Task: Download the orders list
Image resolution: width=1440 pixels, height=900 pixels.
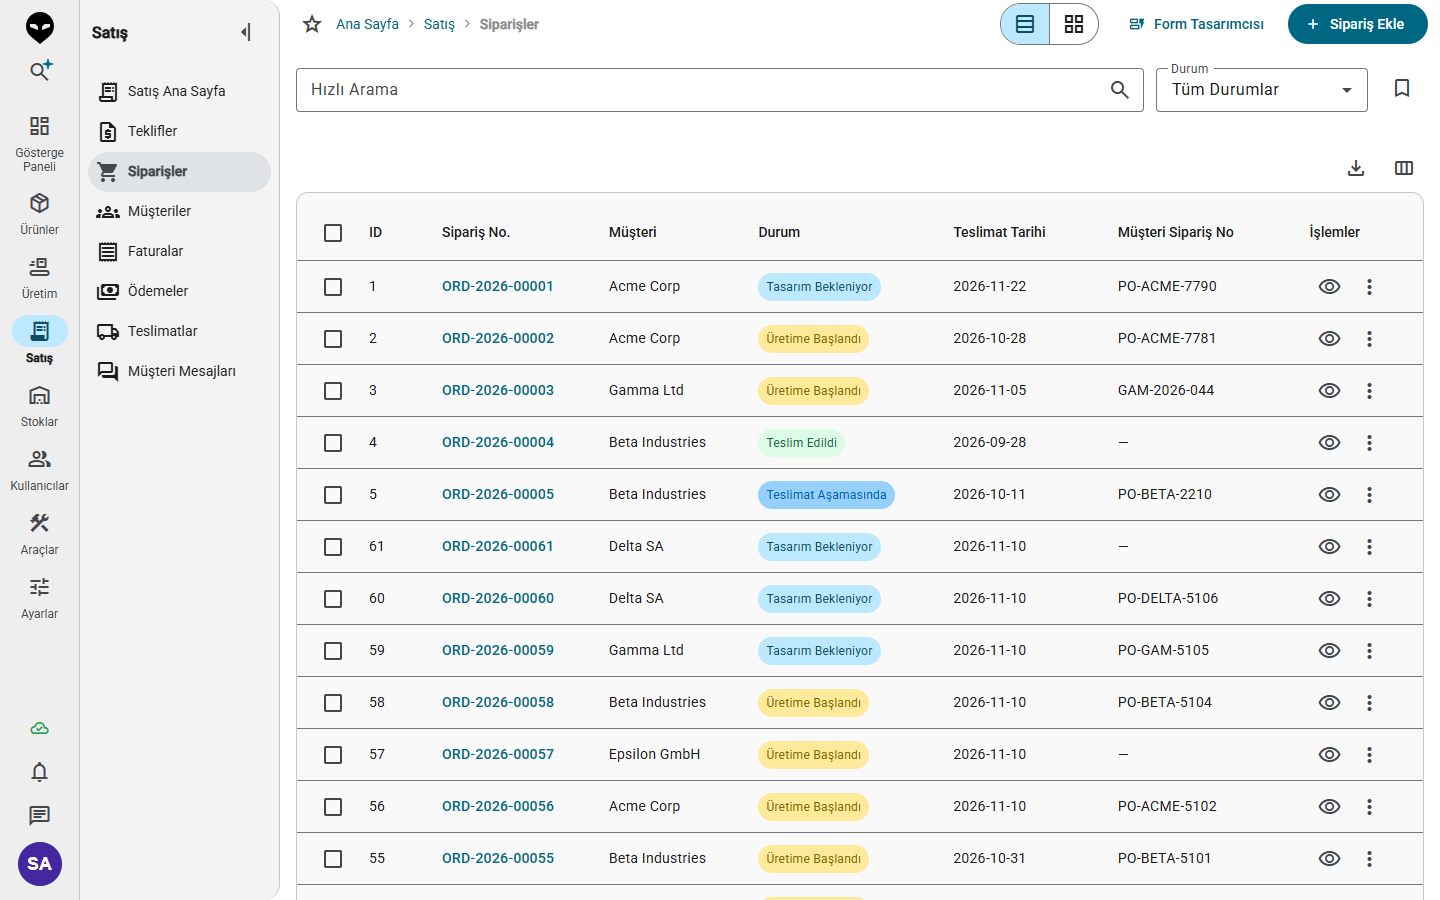Action: [1356, 168]
